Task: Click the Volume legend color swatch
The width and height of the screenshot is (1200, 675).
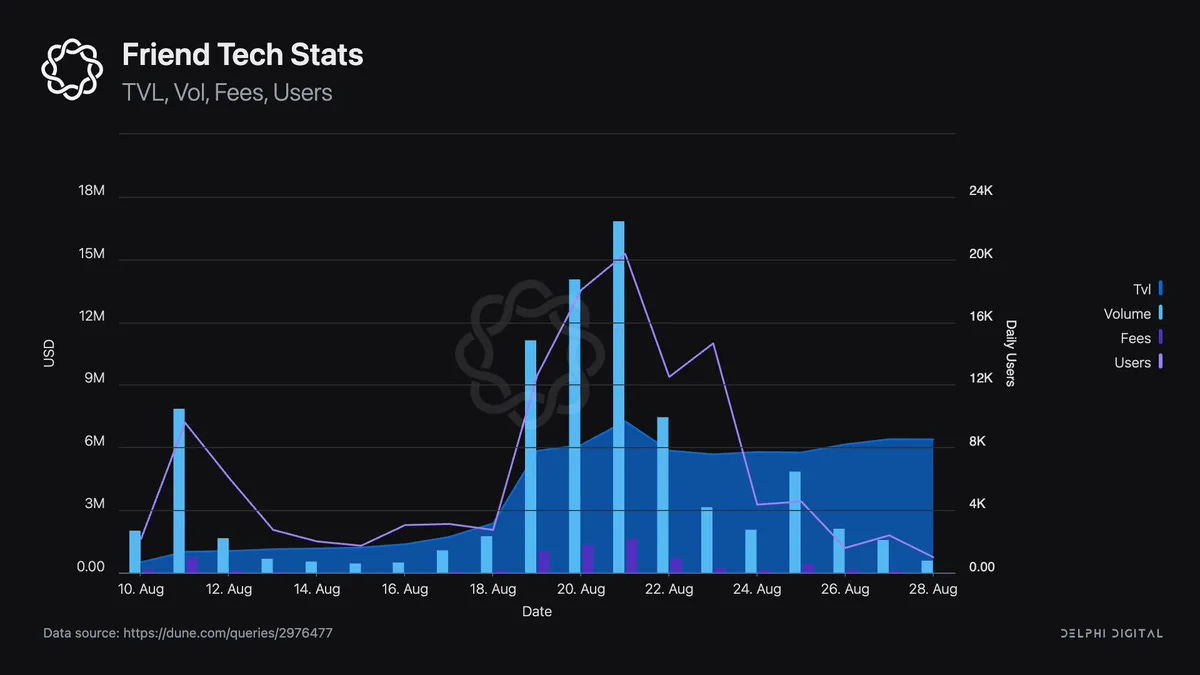Action: click(x=1161, y=313)
